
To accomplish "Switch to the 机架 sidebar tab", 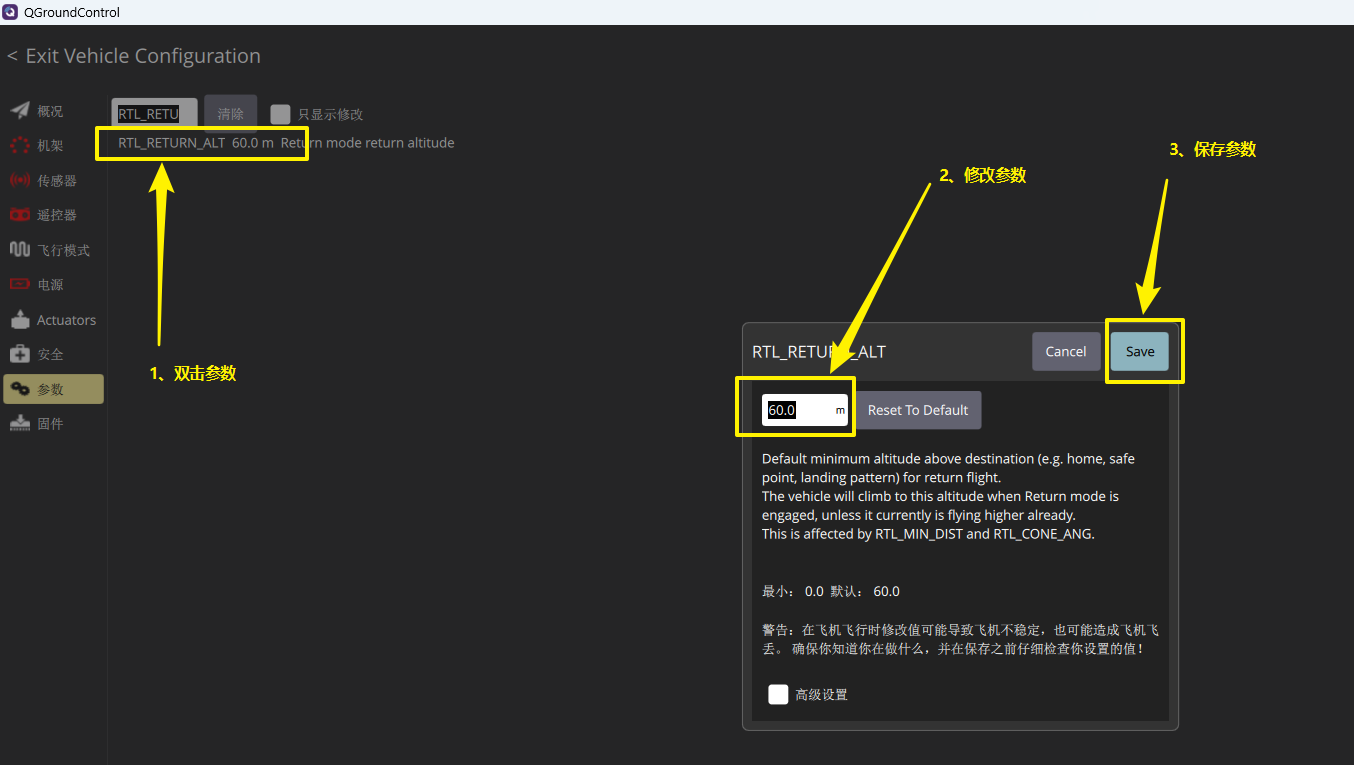I will (x=53, y=146).
